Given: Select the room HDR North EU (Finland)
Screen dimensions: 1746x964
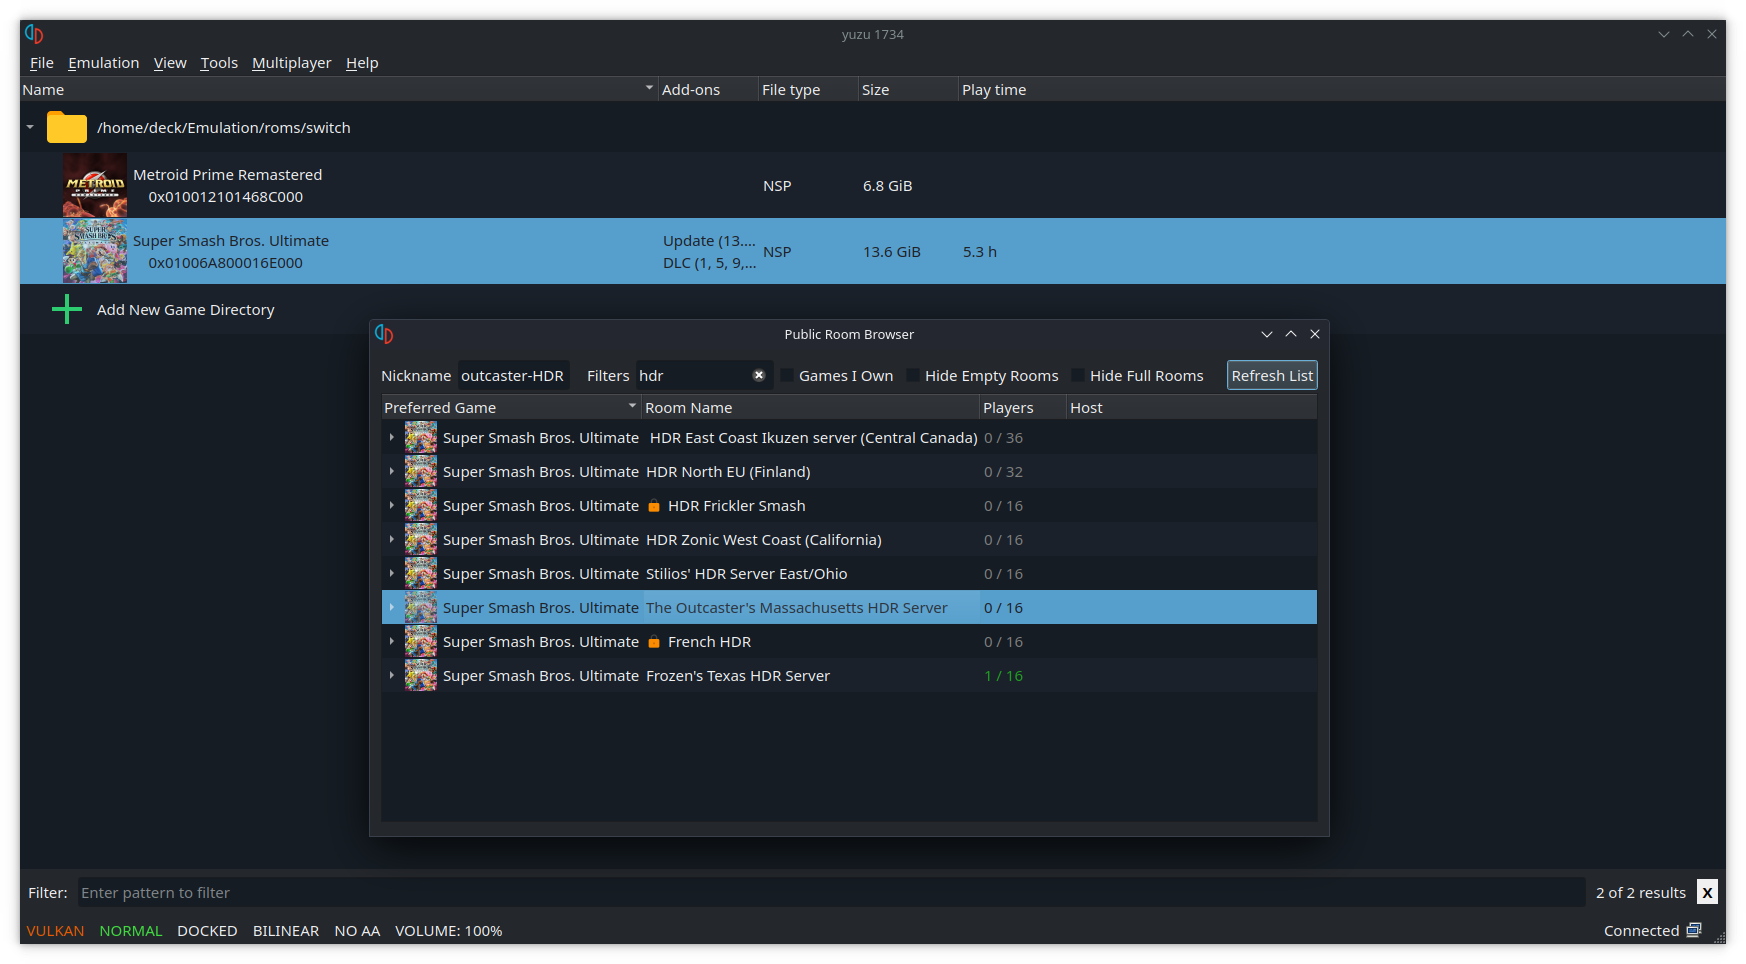Looking at the screenshot, I should click(728, 472).
